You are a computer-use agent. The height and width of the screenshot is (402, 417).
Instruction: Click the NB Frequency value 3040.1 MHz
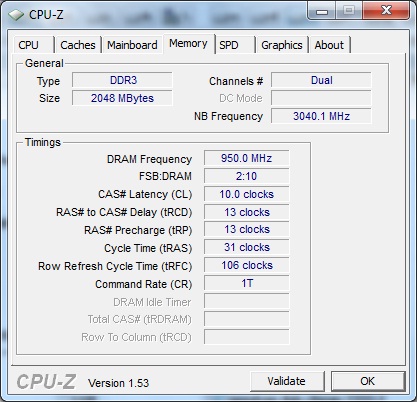click(321, 116)
